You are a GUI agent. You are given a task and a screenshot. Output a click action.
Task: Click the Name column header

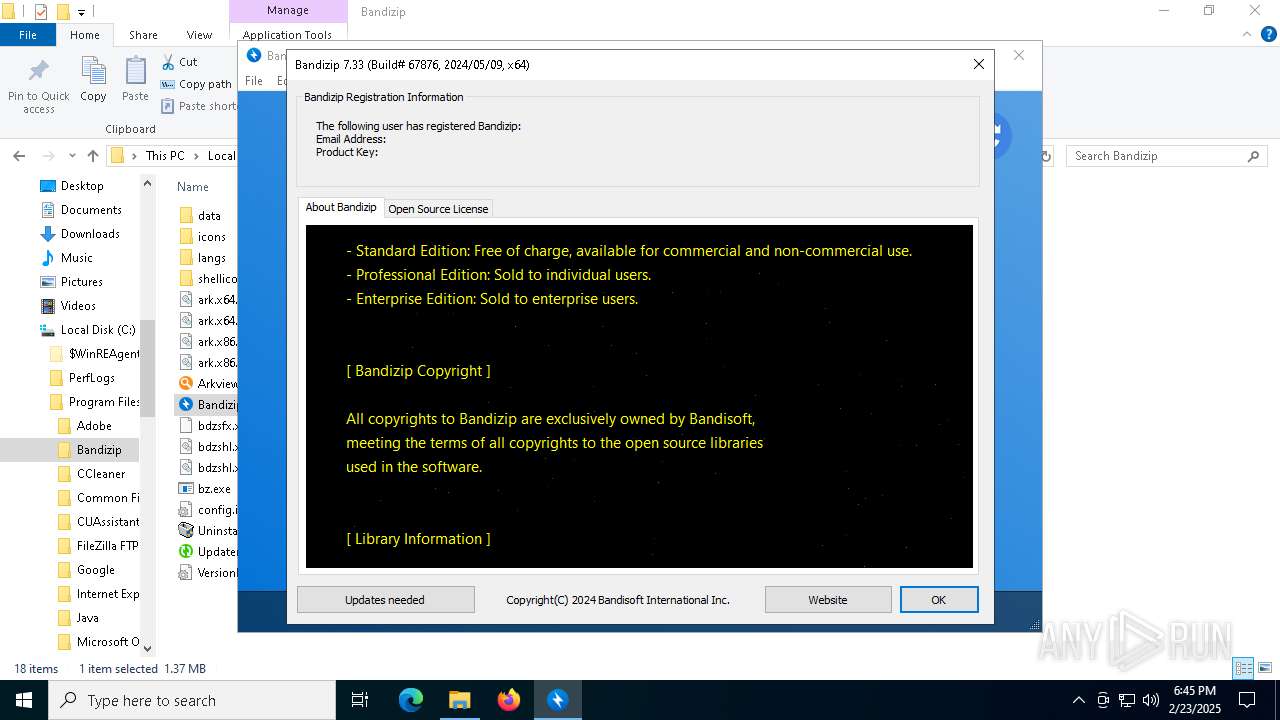(x=193, y=187)
